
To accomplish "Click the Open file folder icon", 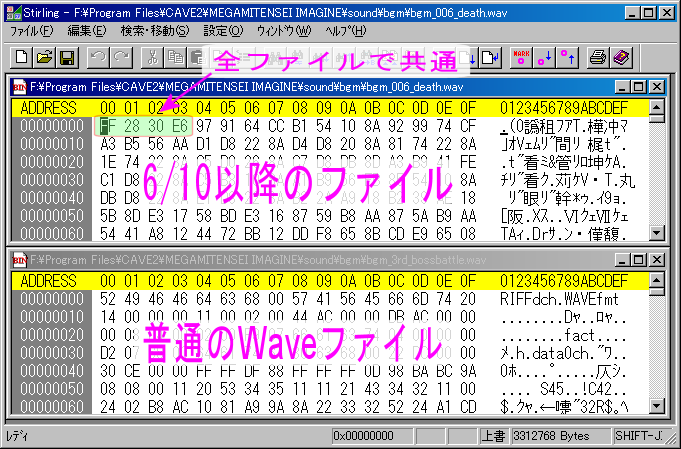I will click(43, 57).
